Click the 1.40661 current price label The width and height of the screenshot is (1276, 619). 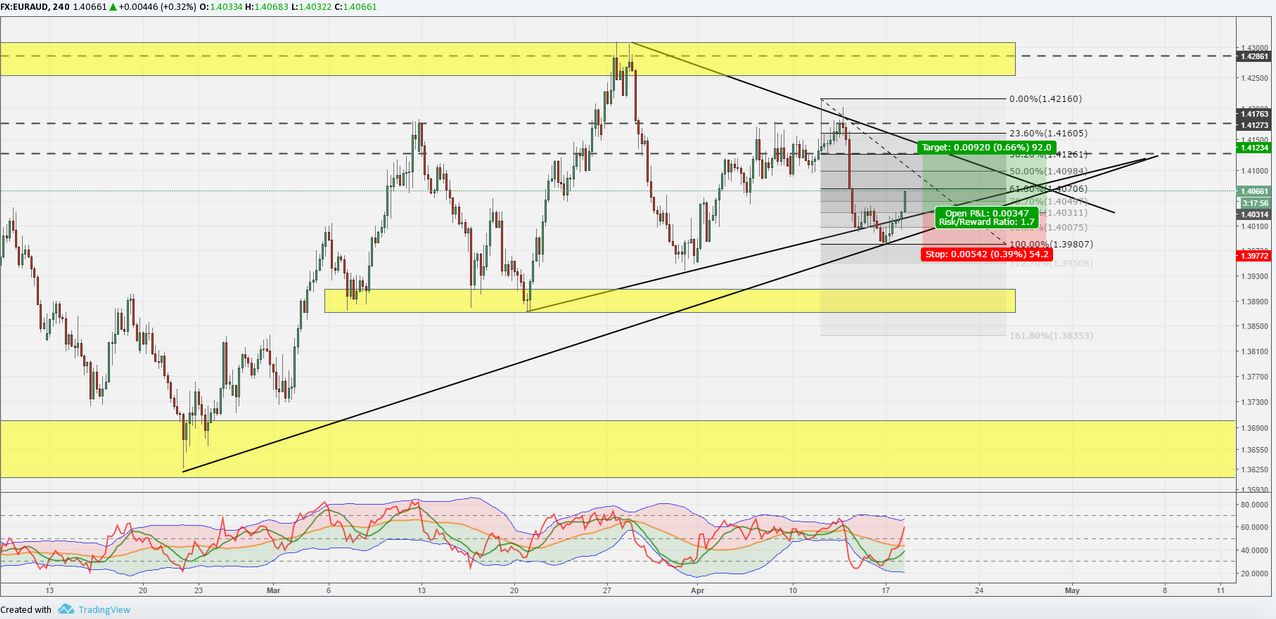pos(1254,191)
